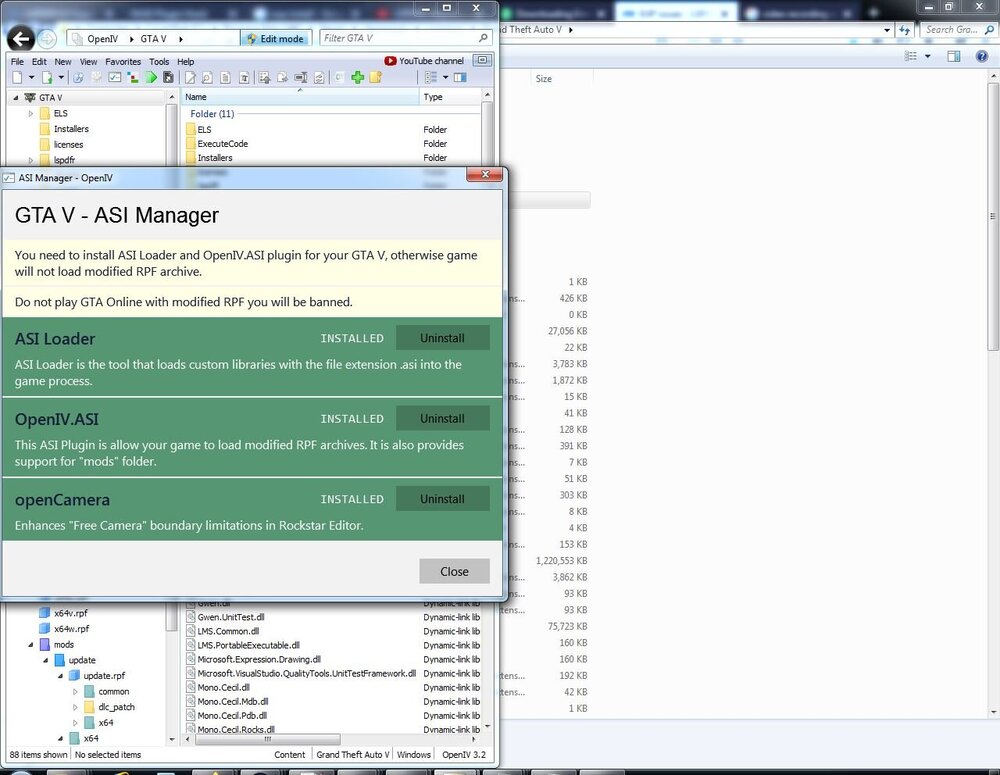Open the Favorites menu
The image size is (1000, 775).
tap(123, 62)
